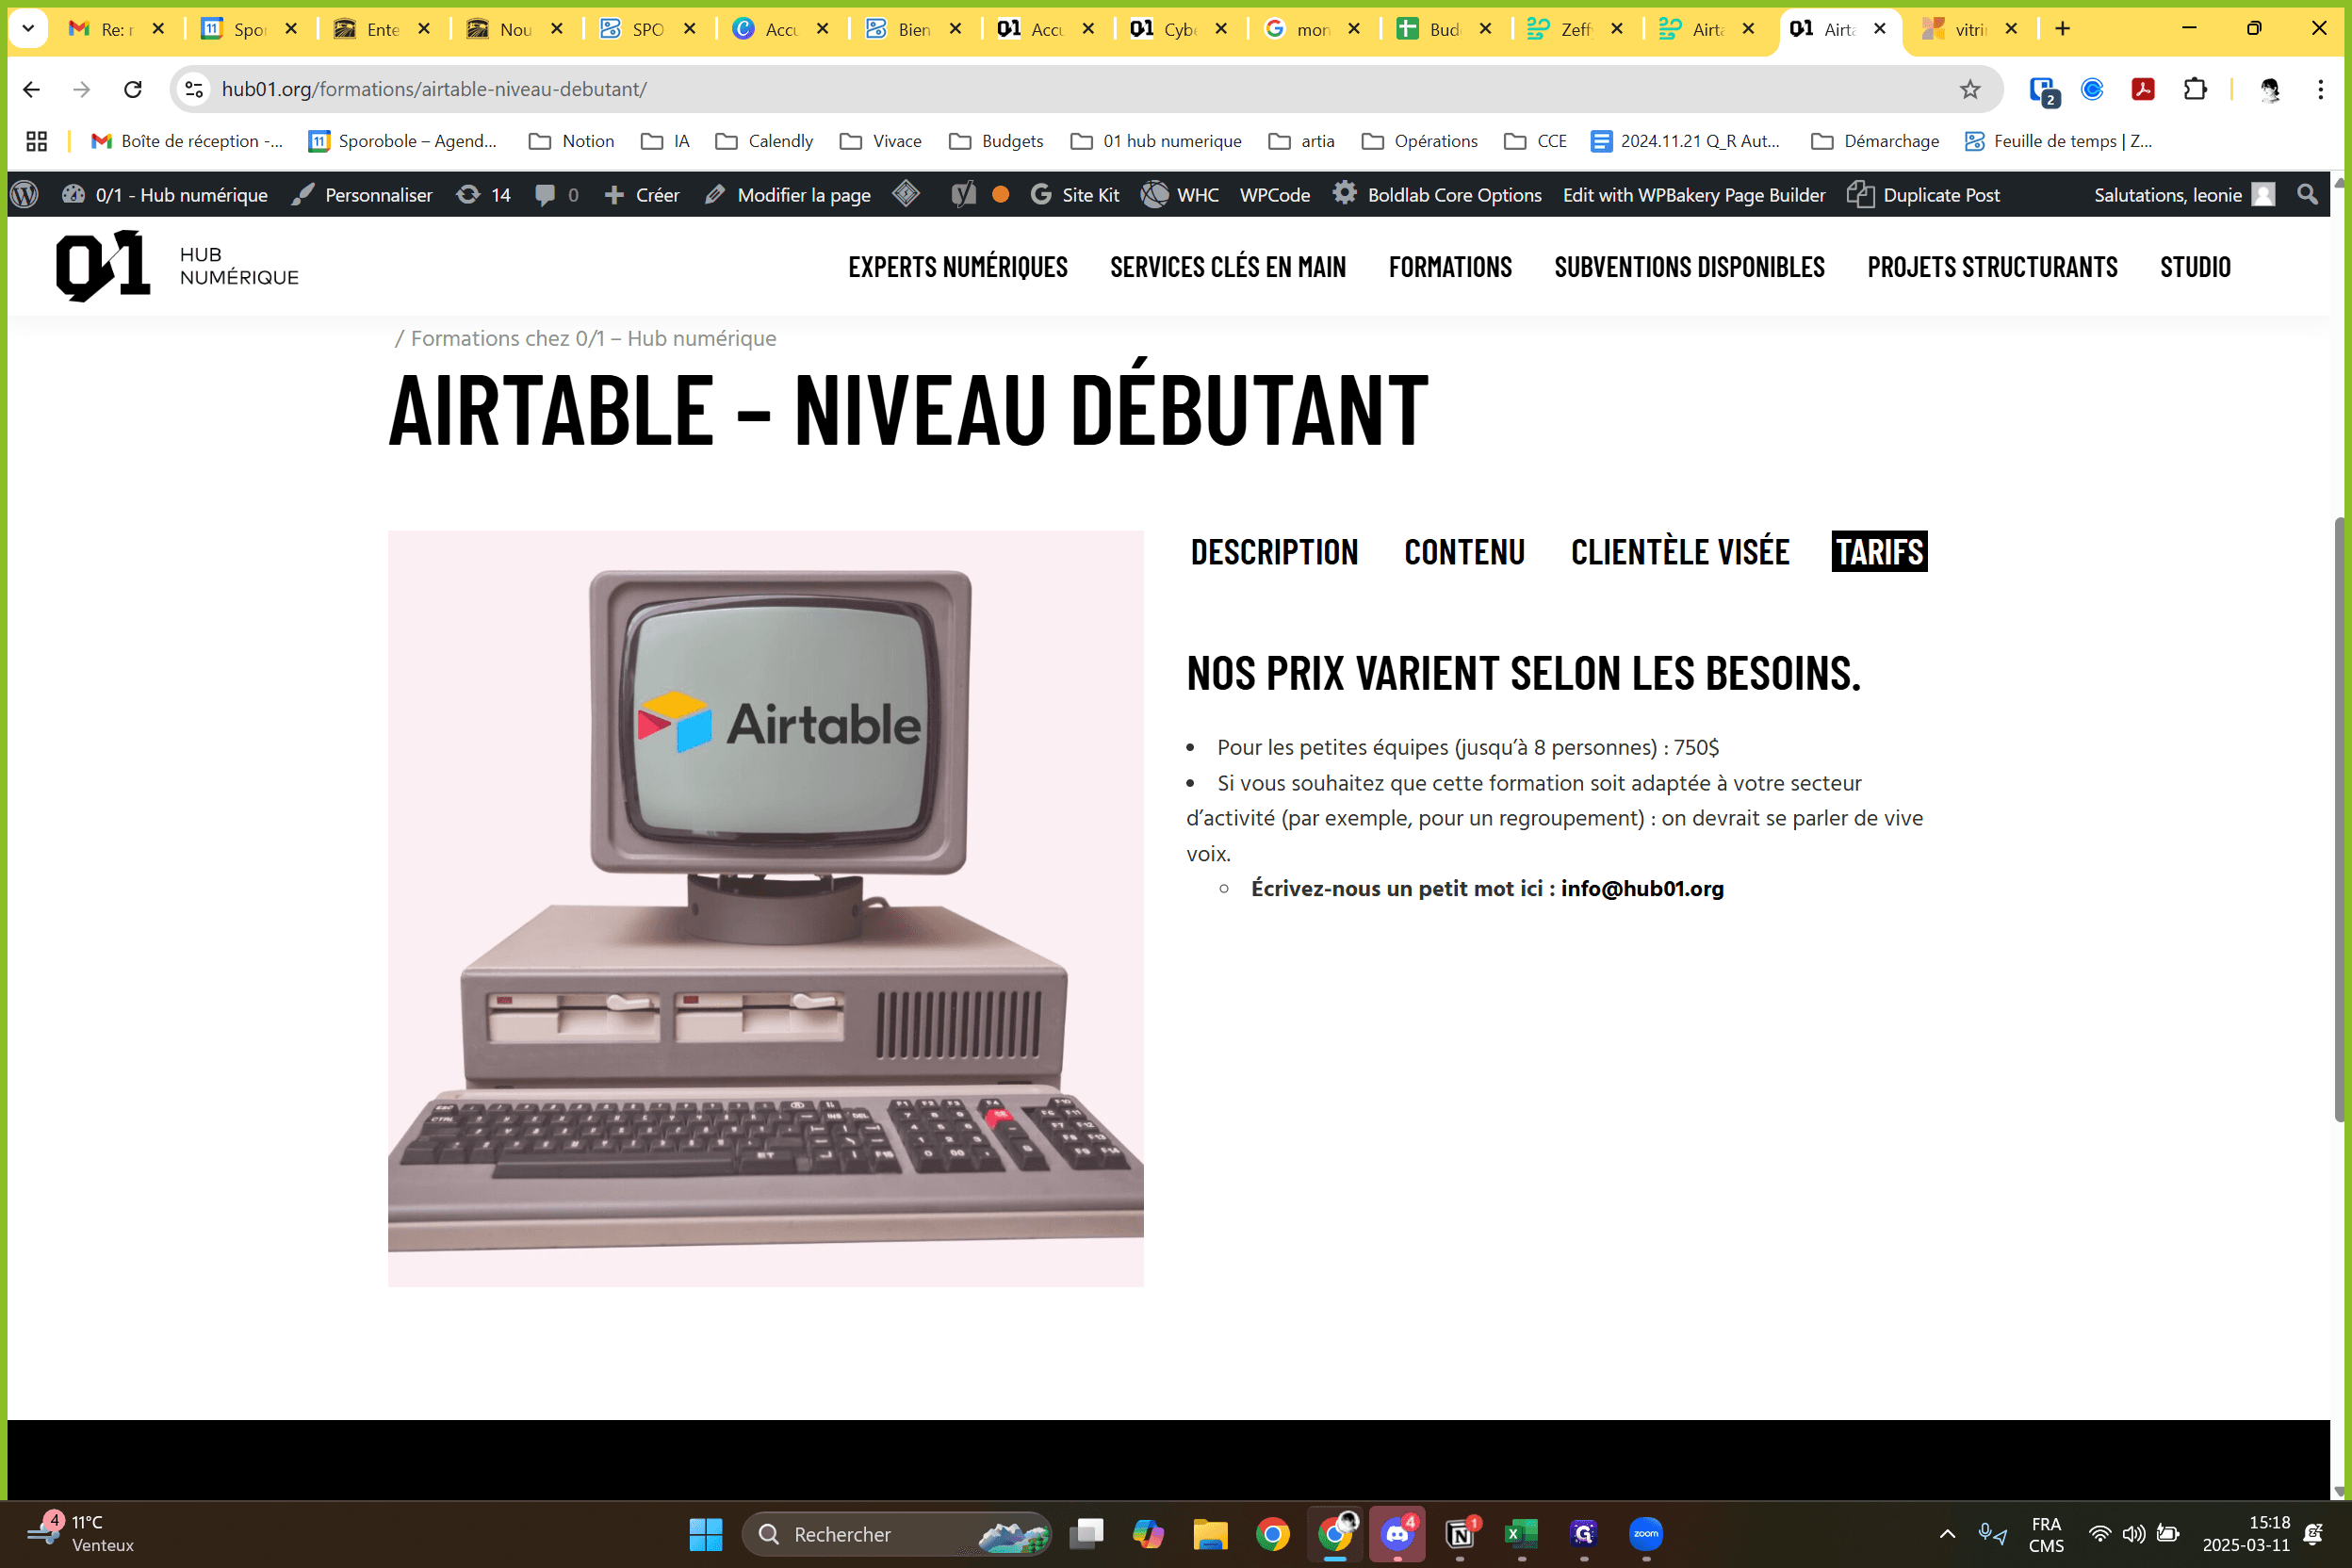Screen dimensions: 2352x1568
Task: Open the Windows Start button
Action: (x=705, y=1533)
